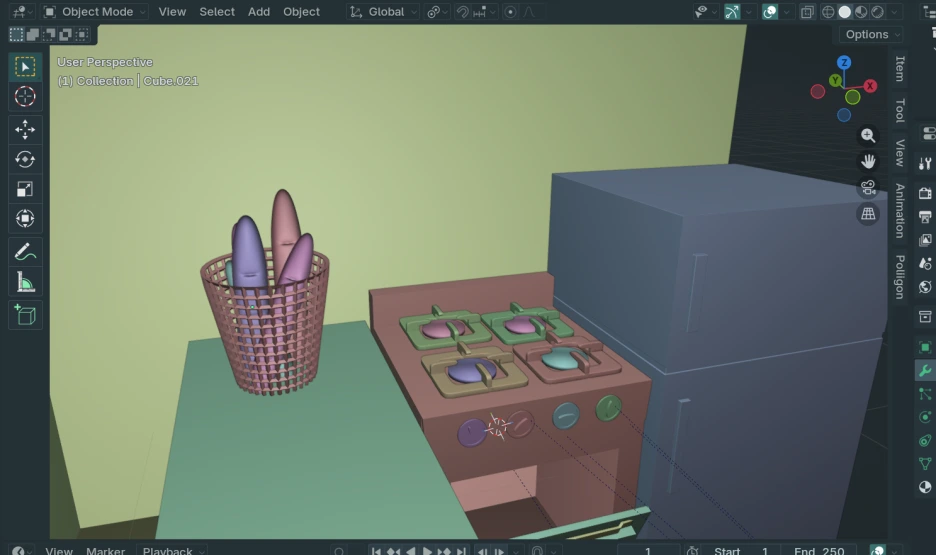Toggle show gizmos button
Viewport: 936px width, 555px height.
point(732,12)
